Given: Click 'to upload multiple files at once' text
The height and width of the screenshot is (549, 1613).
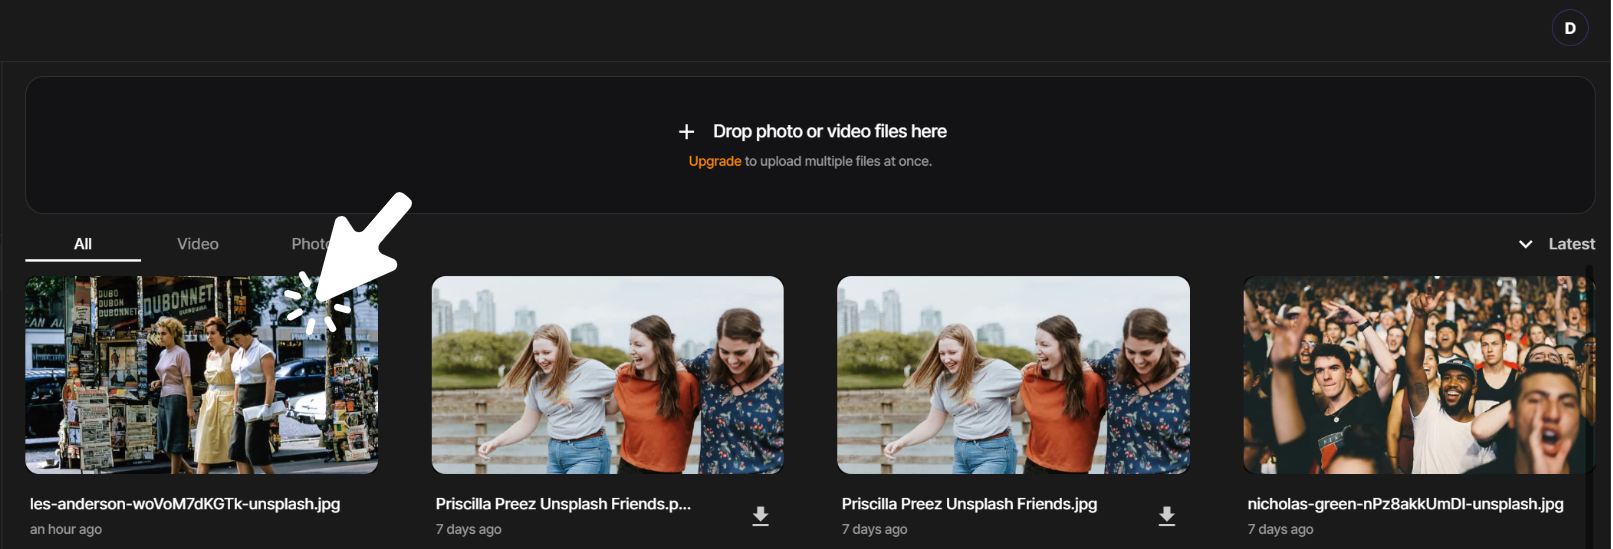Looking at the screenshot, I should (x=838, y=161).
